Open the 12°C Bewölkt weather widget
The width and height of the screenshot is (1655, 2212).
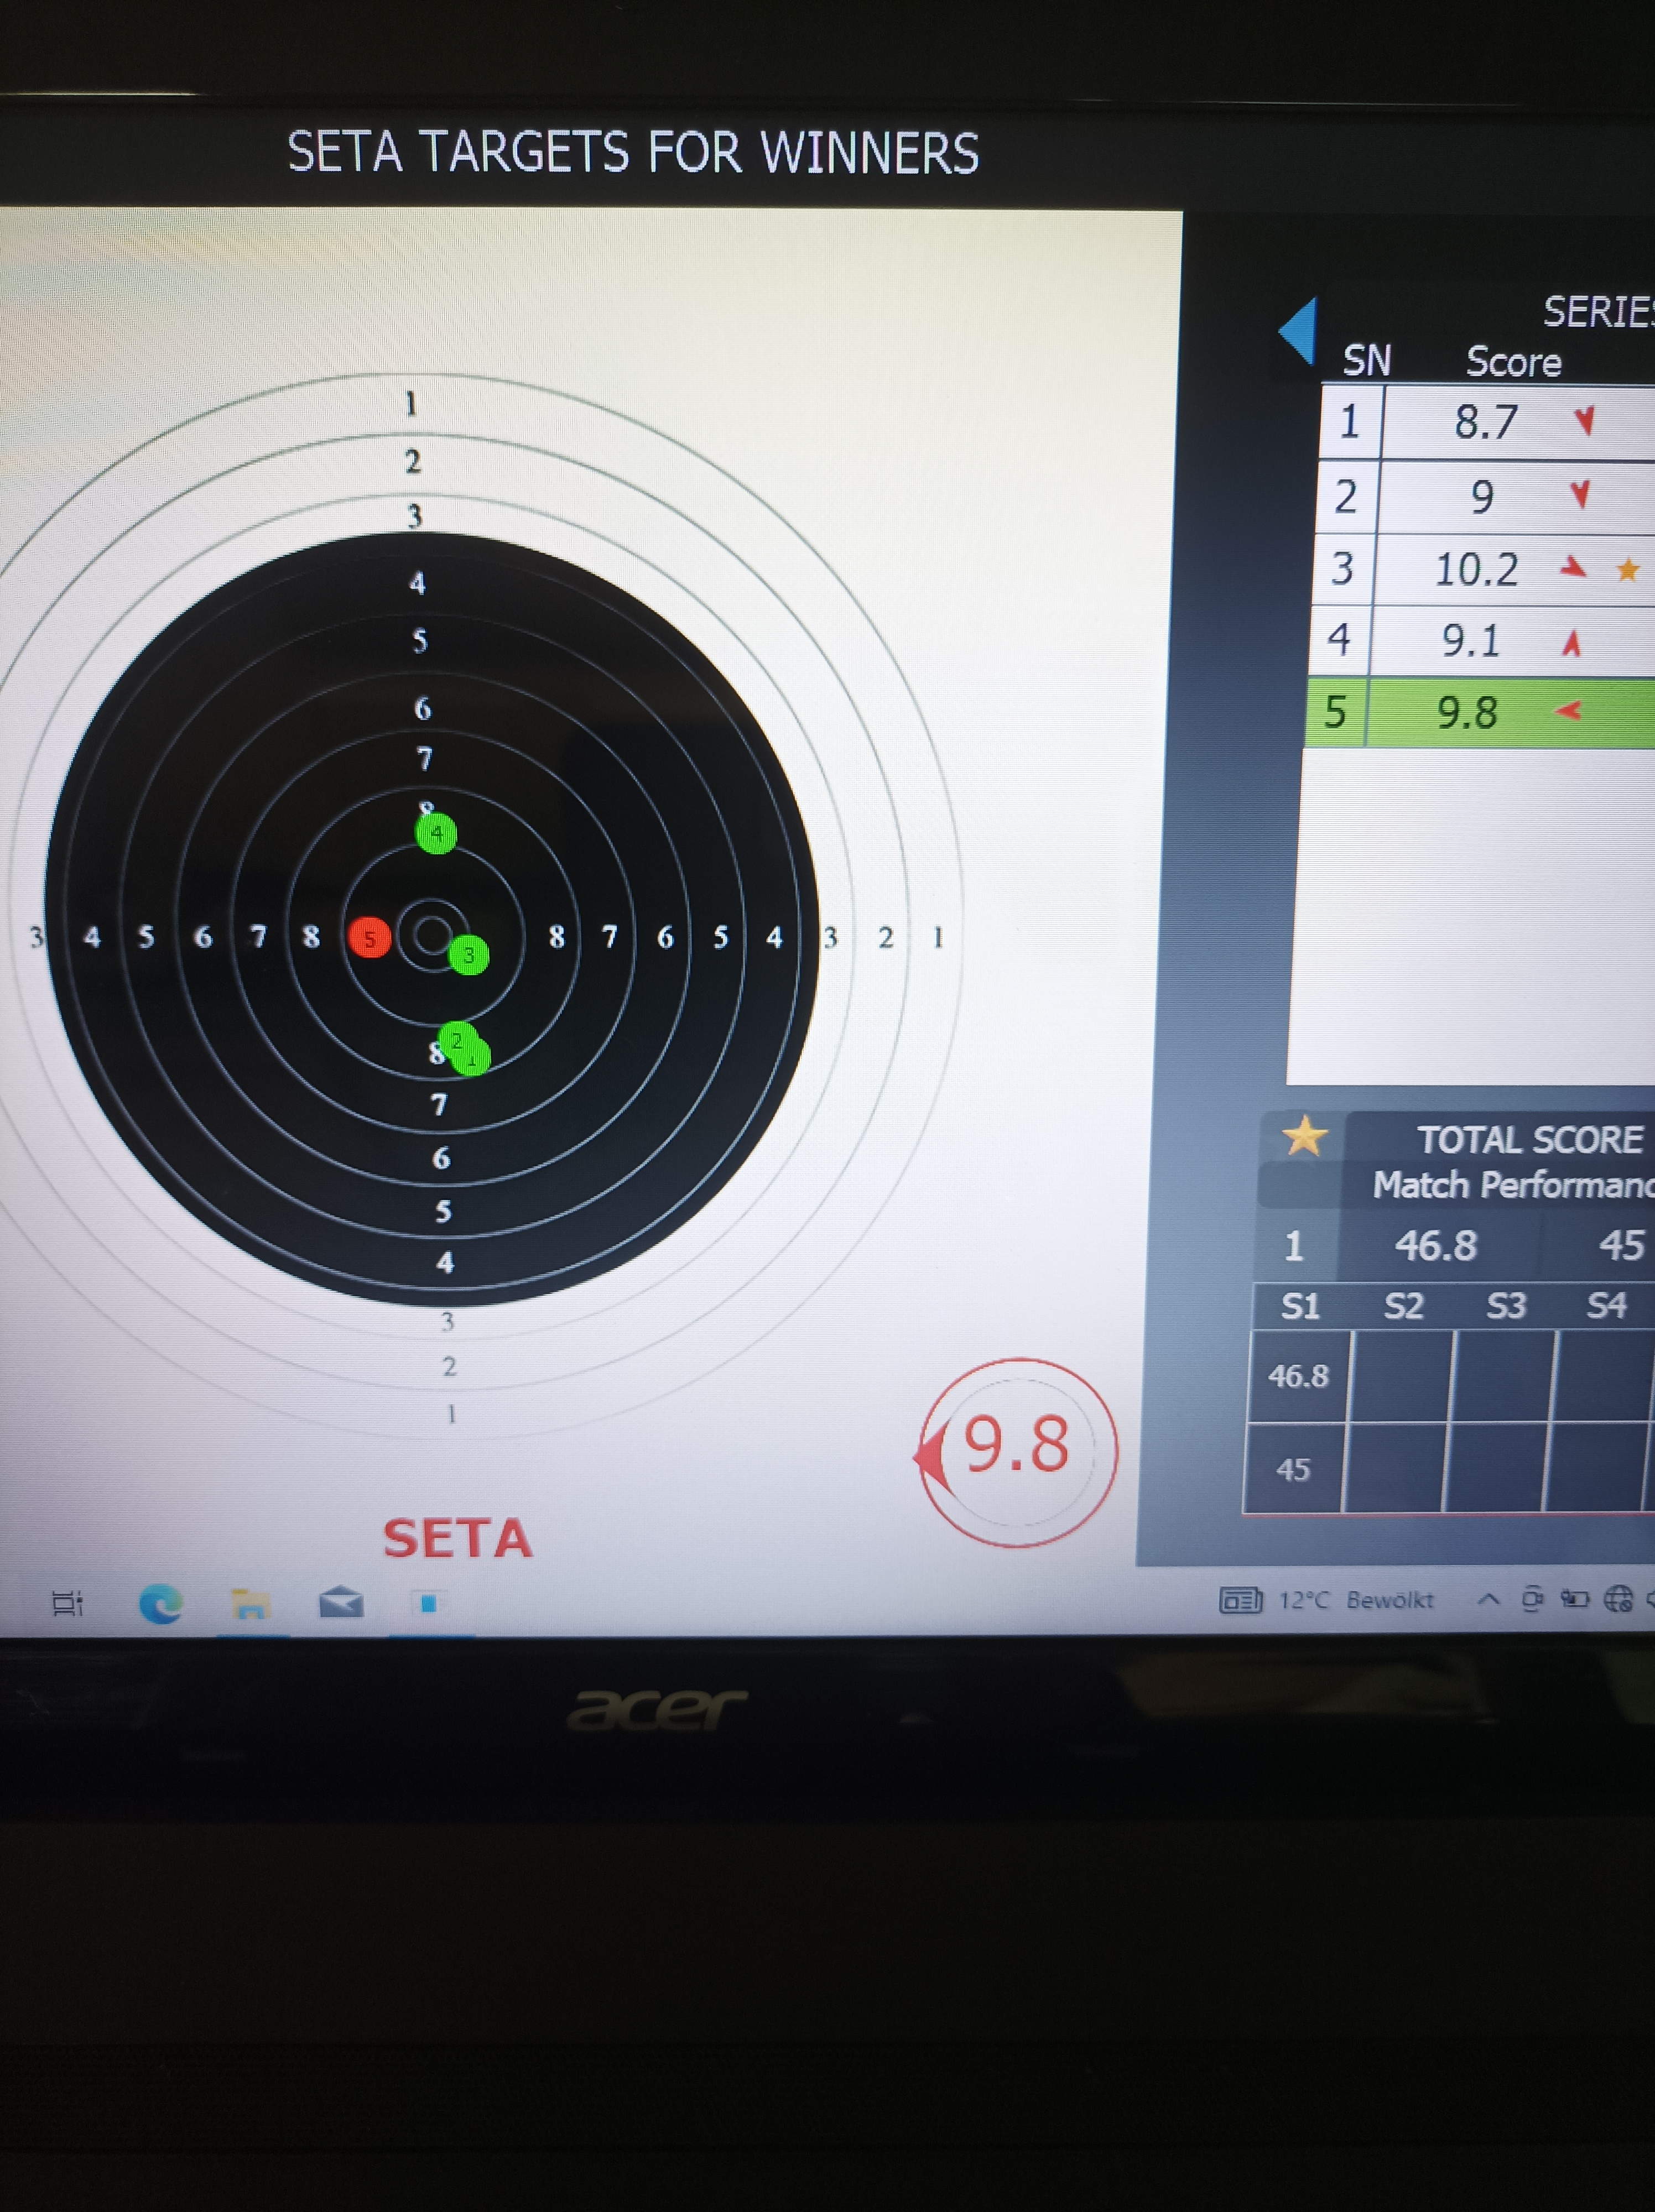[1330, 1600]
